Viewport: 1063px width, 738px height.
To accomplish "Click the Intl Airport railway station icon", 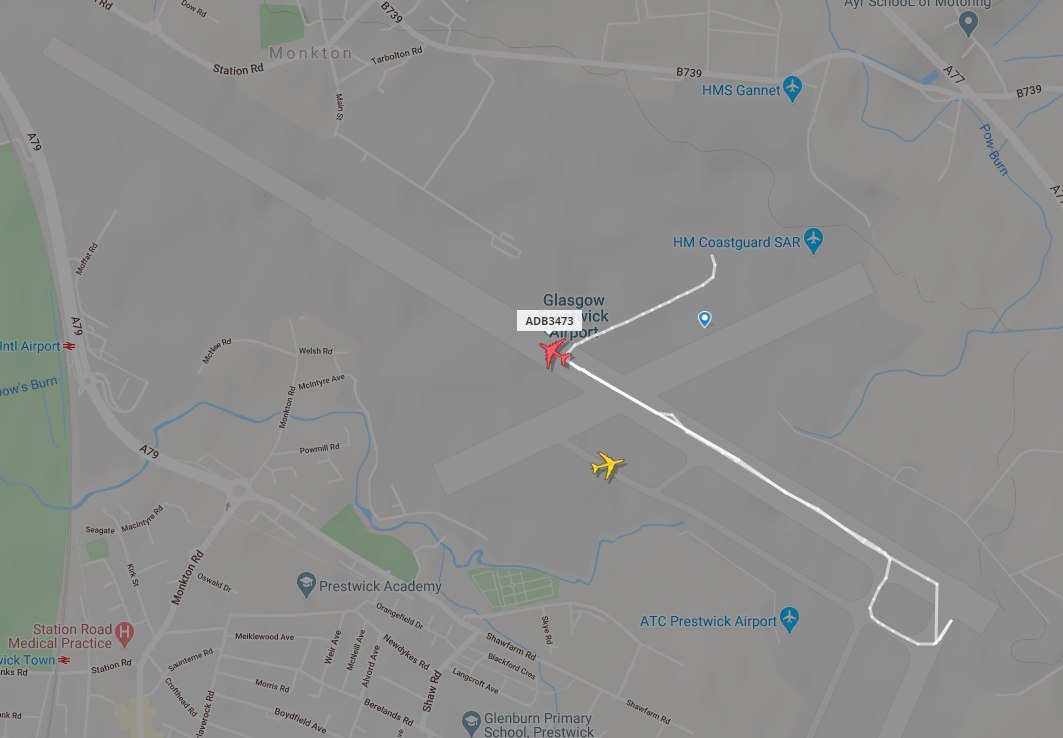I will pos(69,346).
